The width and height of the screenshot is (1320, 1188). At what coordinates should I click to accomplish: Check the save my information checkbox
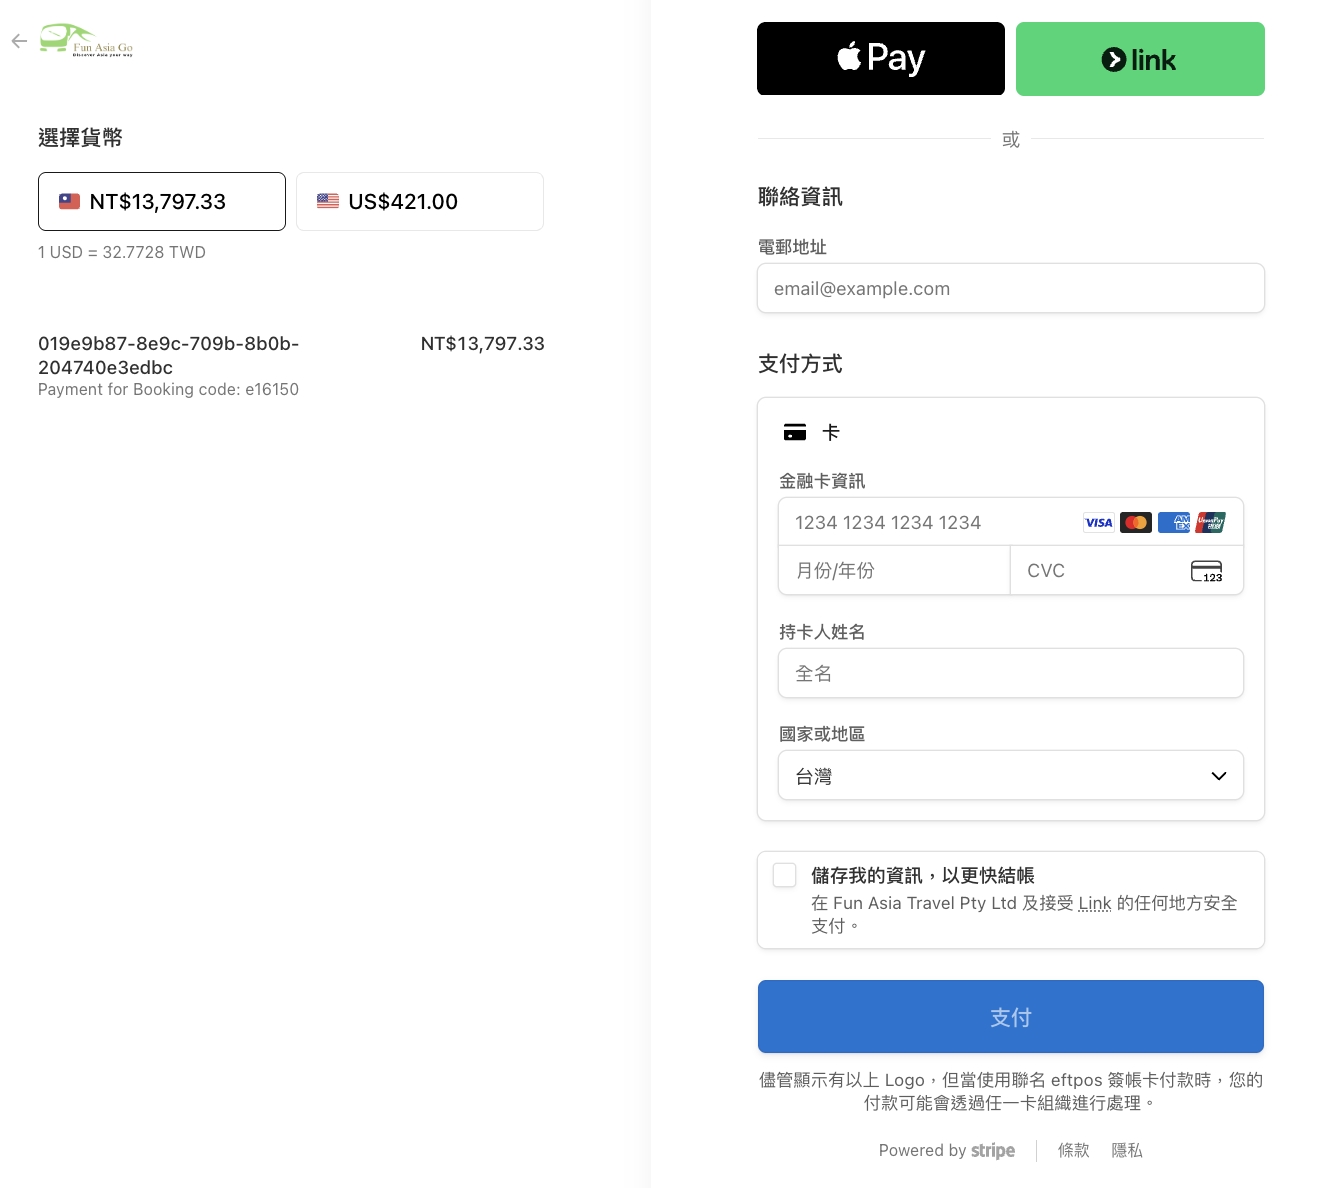(785, 875)
